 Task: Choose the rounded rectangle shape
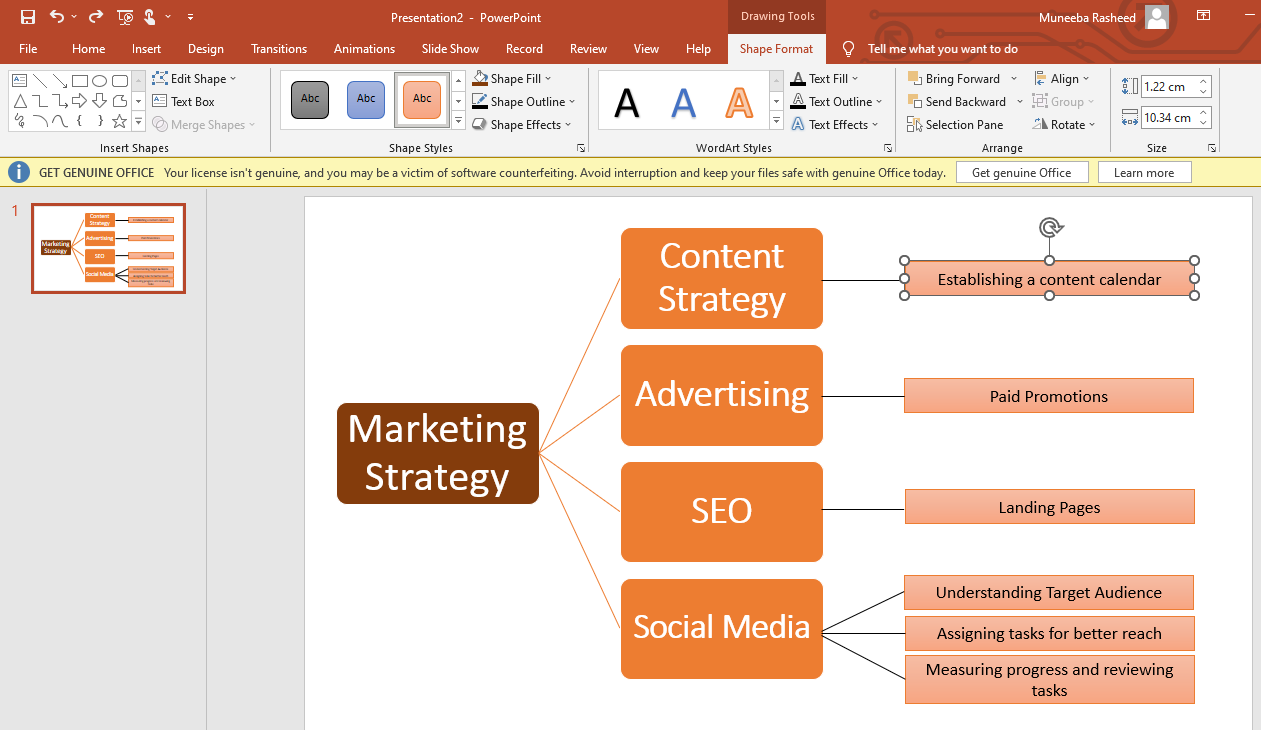120,81
